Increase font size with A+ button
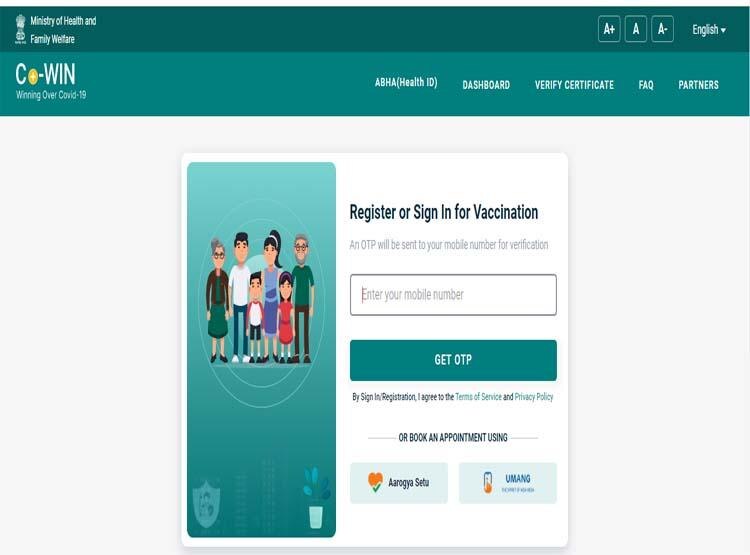Image resolution: width=750 pixels, height=555 pixels. coord(609,29)
